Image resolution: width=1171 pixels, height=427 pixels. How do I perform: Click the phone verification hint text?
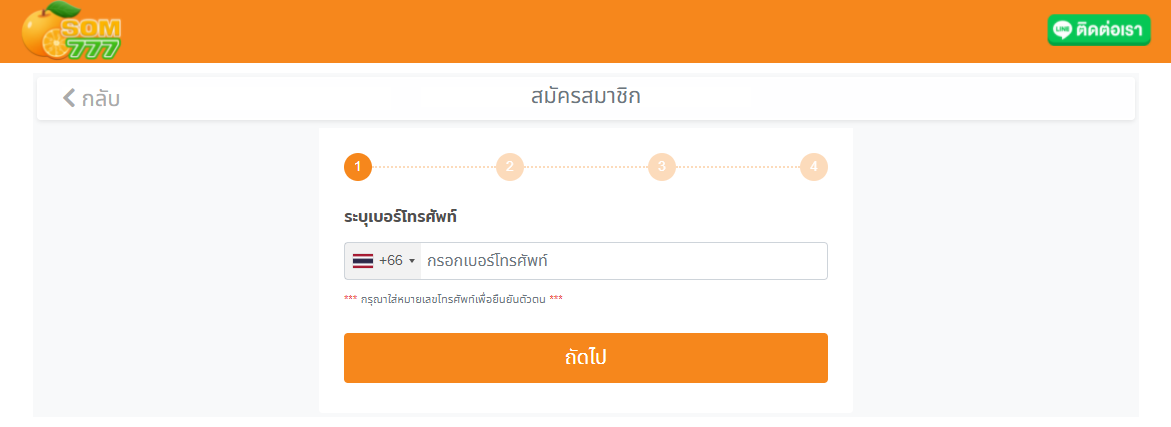point(453,299)
